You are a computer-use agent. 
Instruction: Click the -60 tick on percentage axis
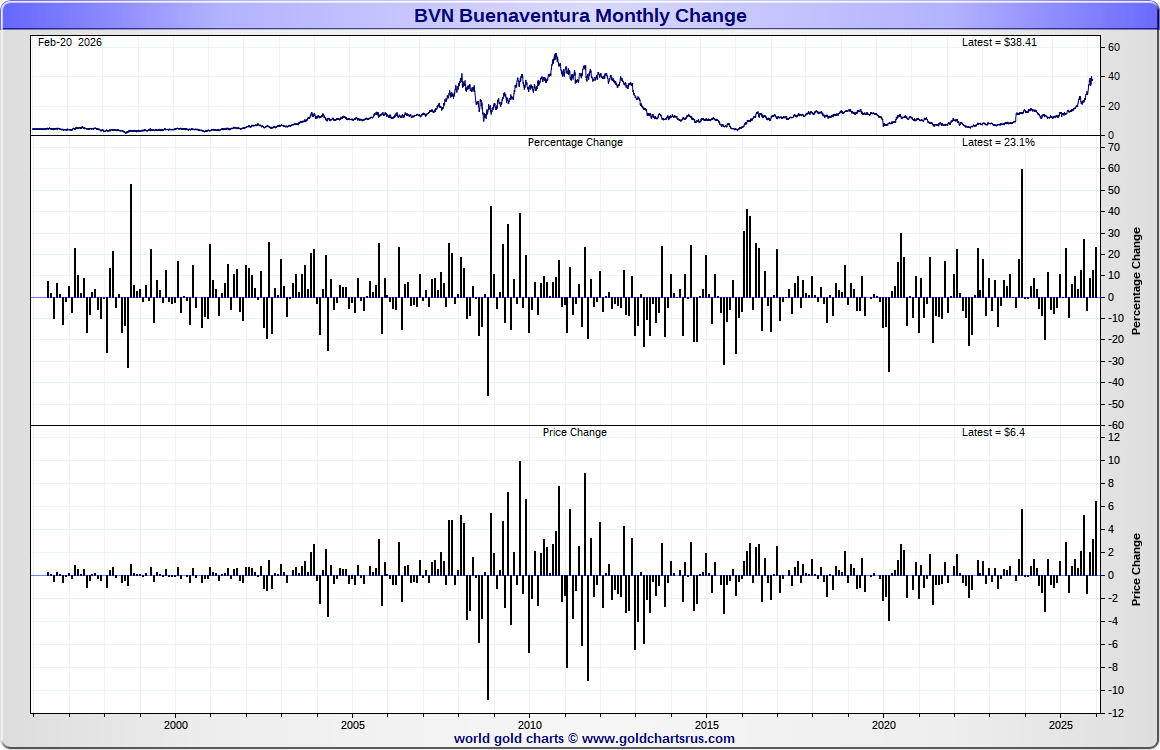point(1116,425)
